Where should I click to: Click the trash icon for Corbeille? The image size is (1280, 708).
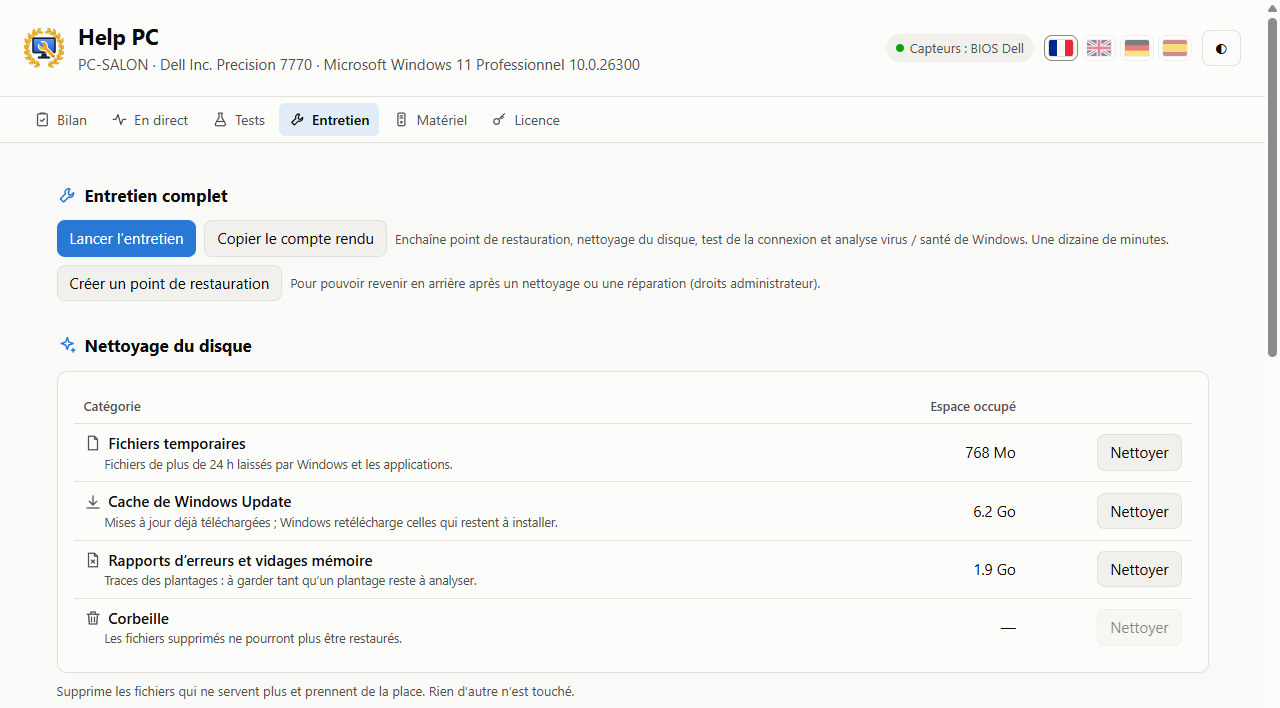click(x=93, y=618)
